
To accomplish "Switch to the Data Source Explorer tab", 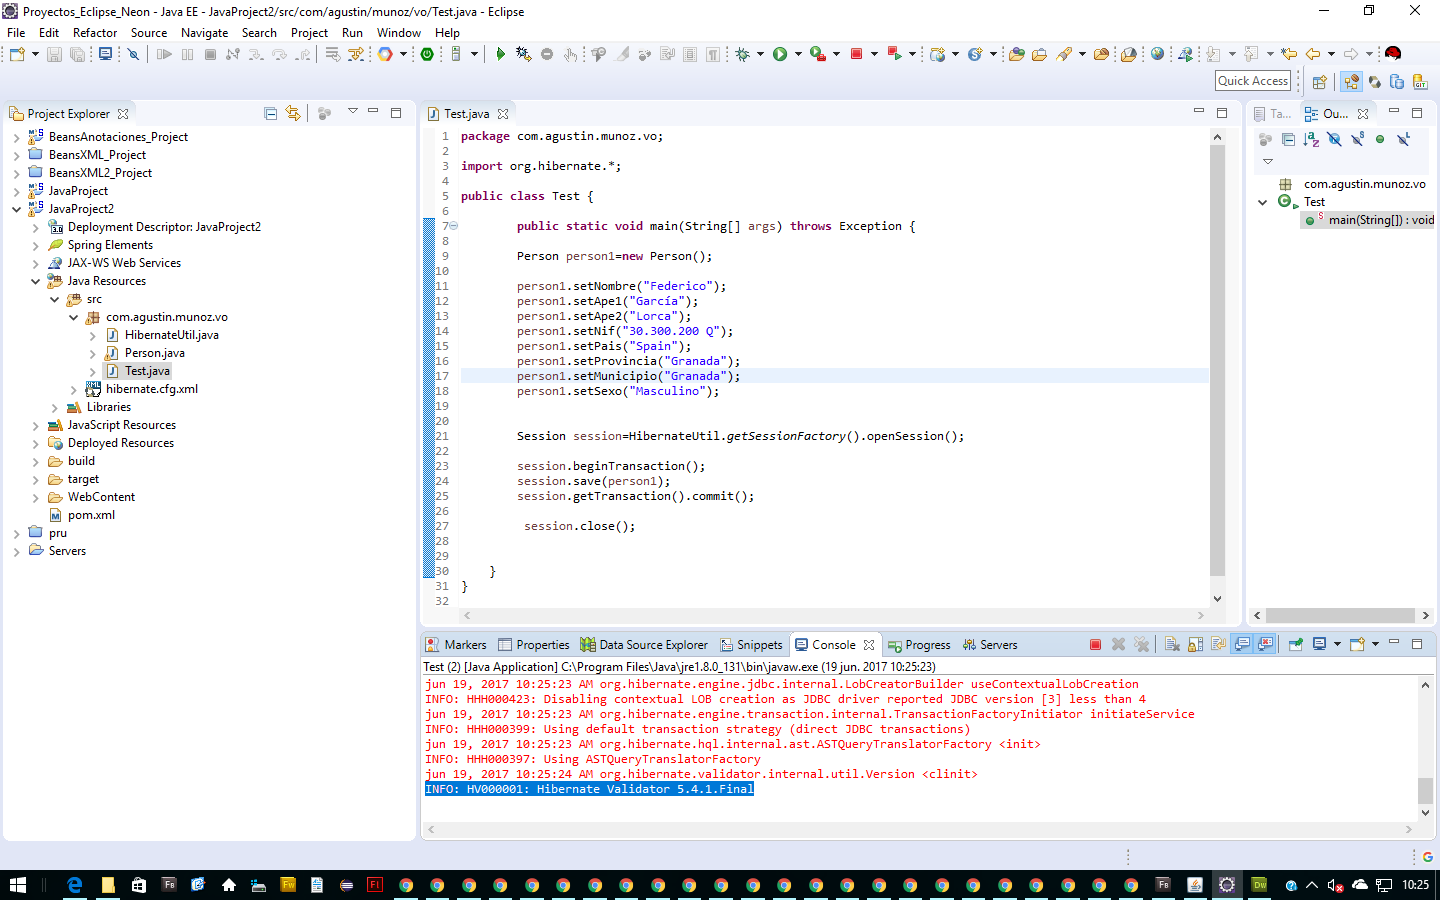I will click(x=644, y=645).
